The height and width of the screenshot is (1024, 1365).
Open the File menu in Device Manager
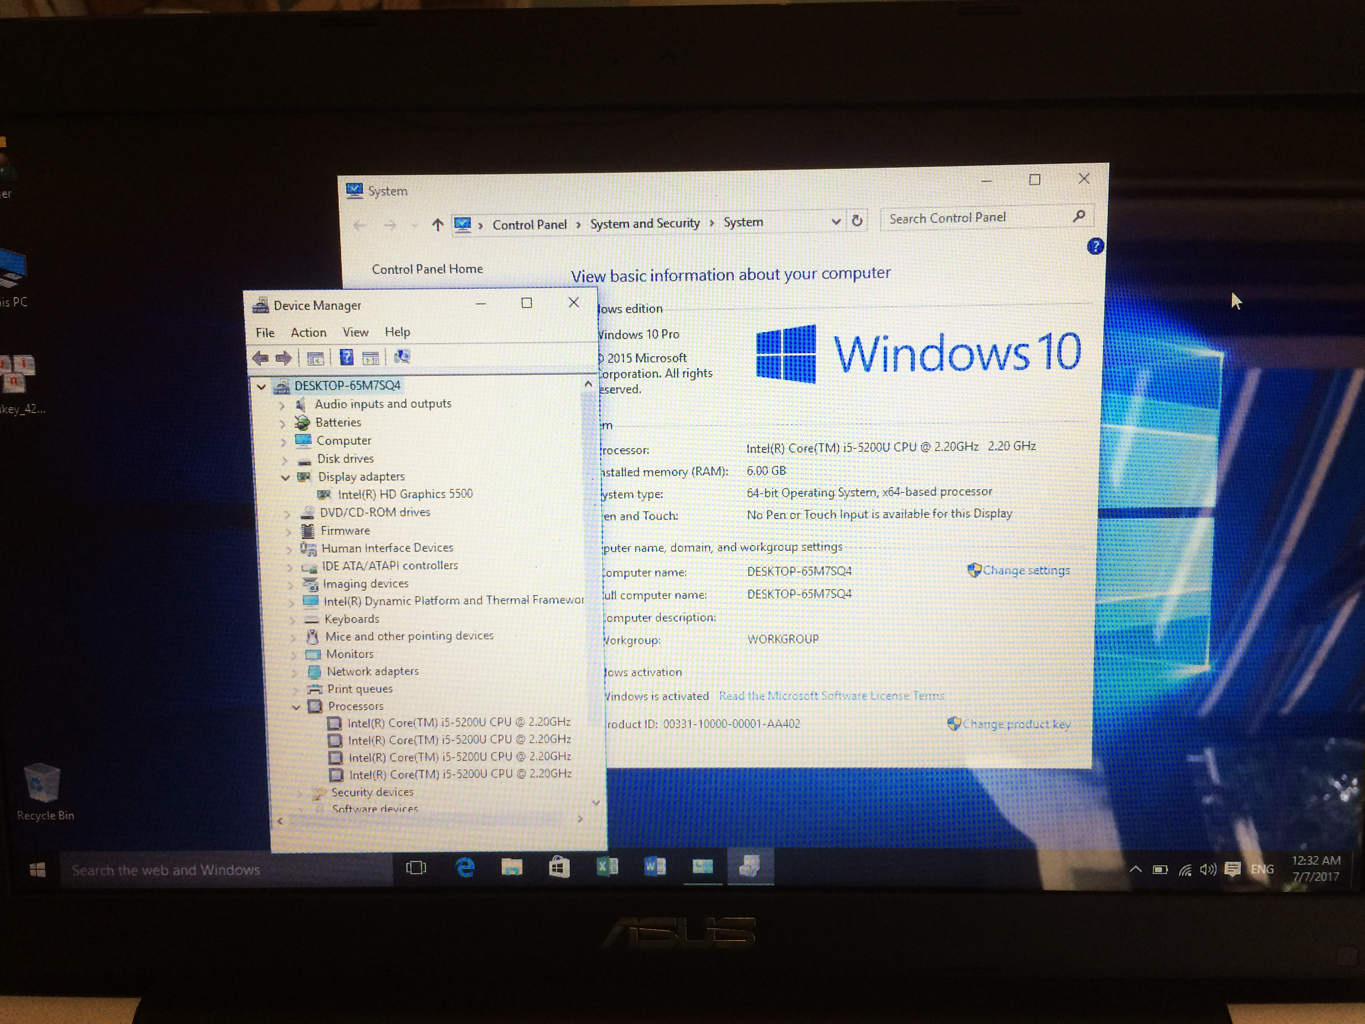click(265, 333)
